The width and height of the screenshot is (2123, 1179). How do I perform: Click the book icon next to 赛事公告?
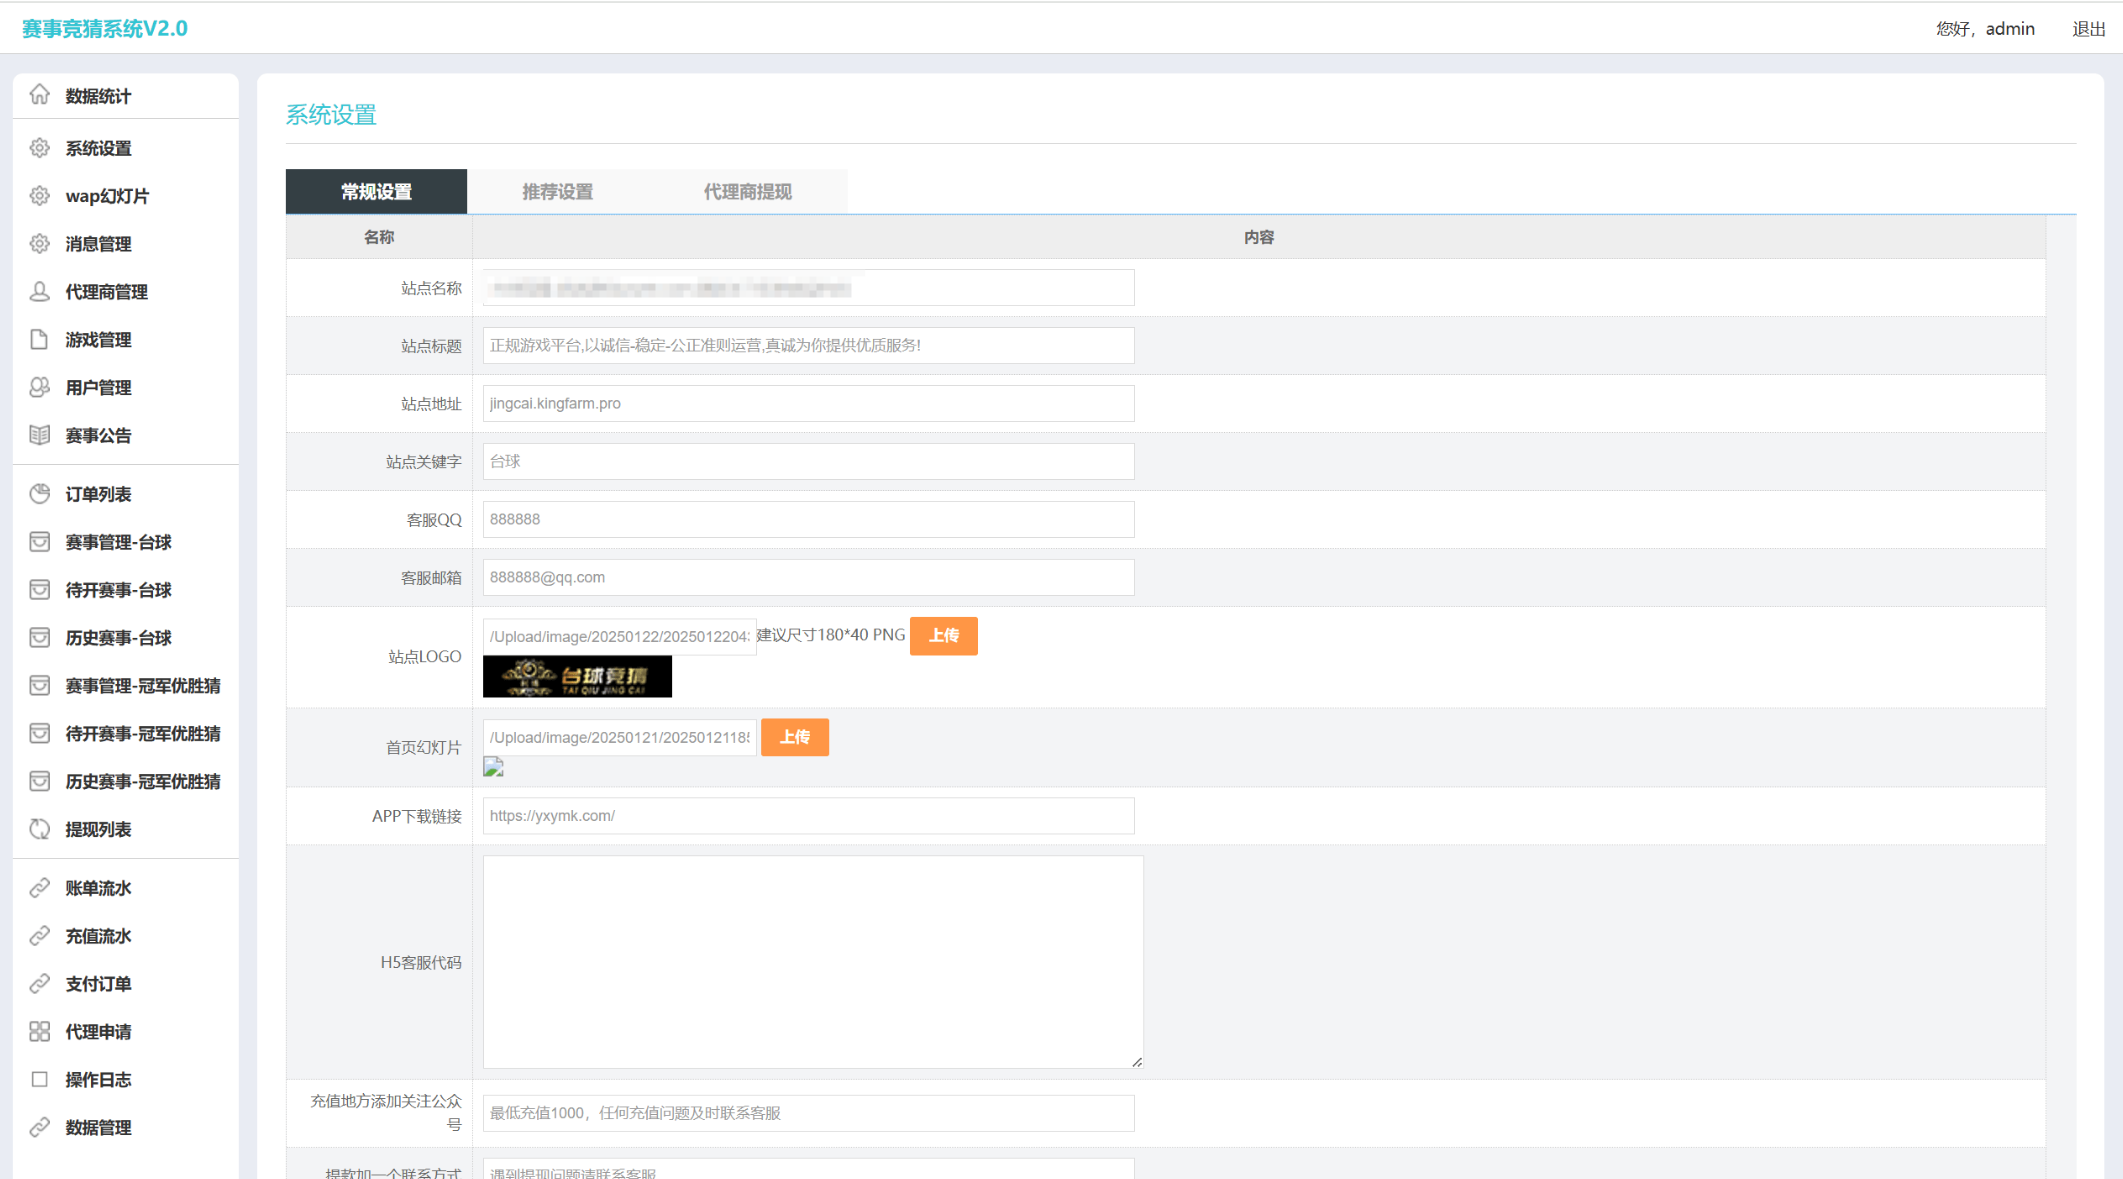(x=39, y=435)
